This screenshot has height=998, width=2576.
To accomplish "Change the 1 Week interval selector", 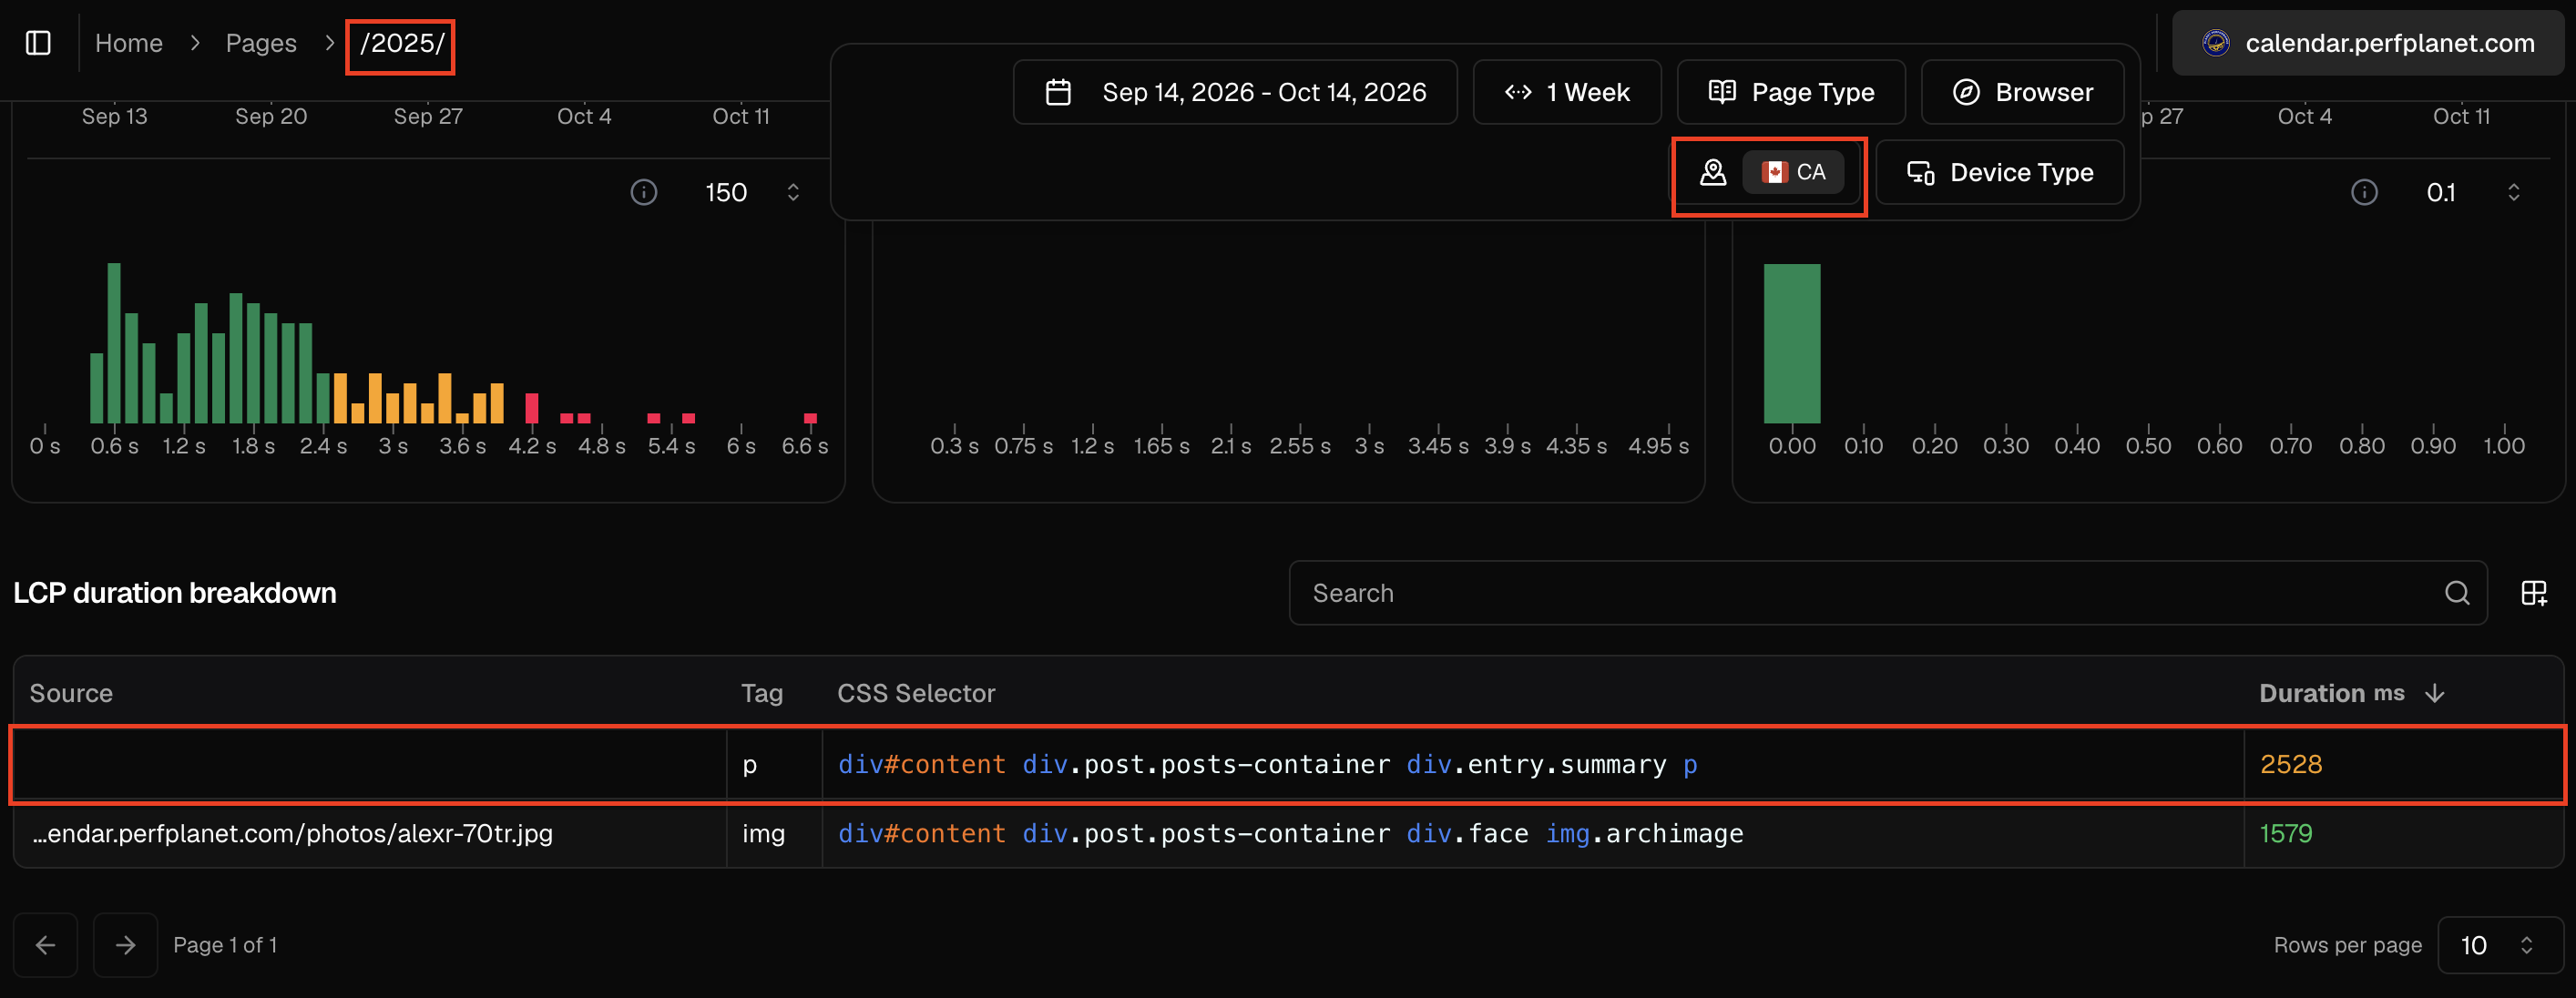I will (1566, 92).
